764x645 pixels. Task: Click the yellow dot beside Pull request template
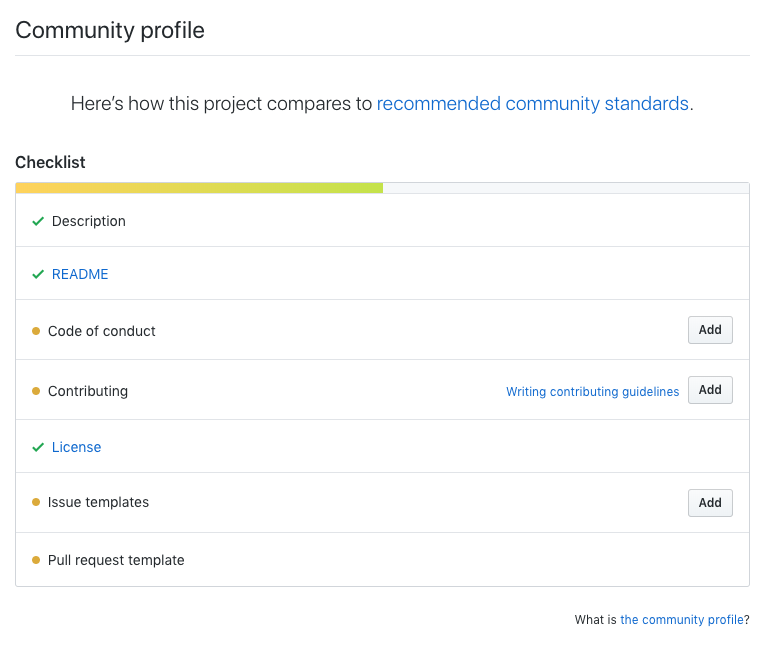coord(36,560)
